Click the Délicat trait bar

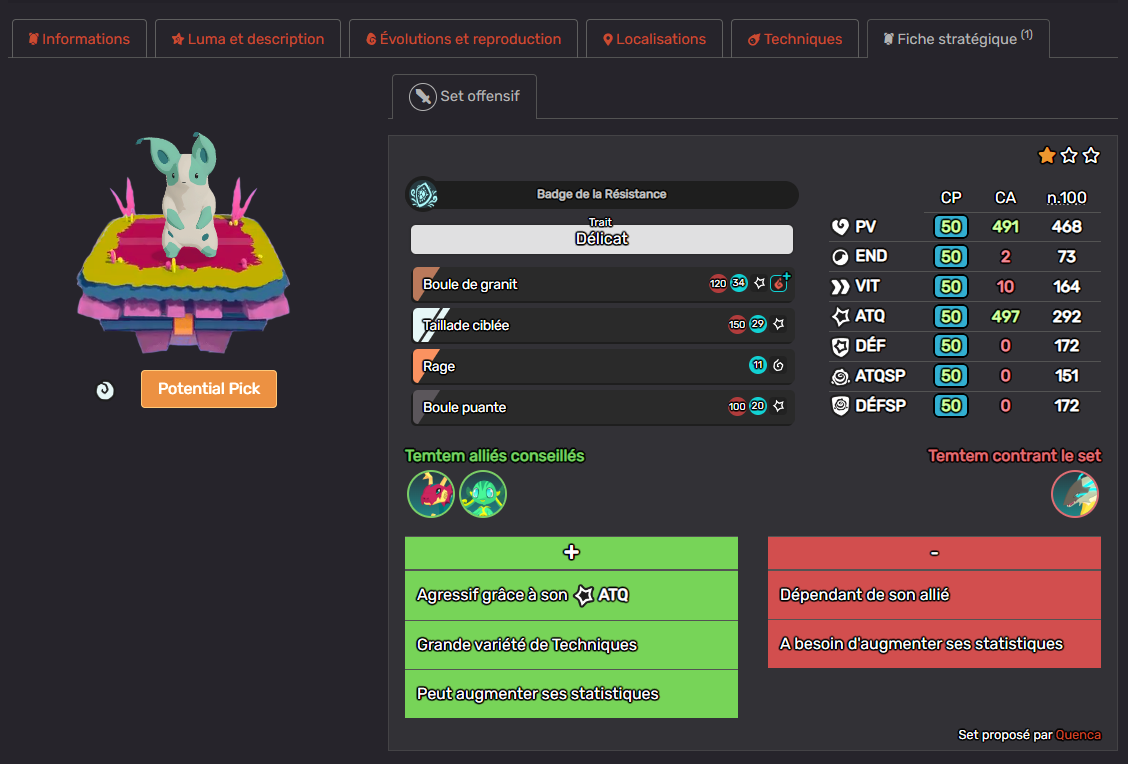601,239
